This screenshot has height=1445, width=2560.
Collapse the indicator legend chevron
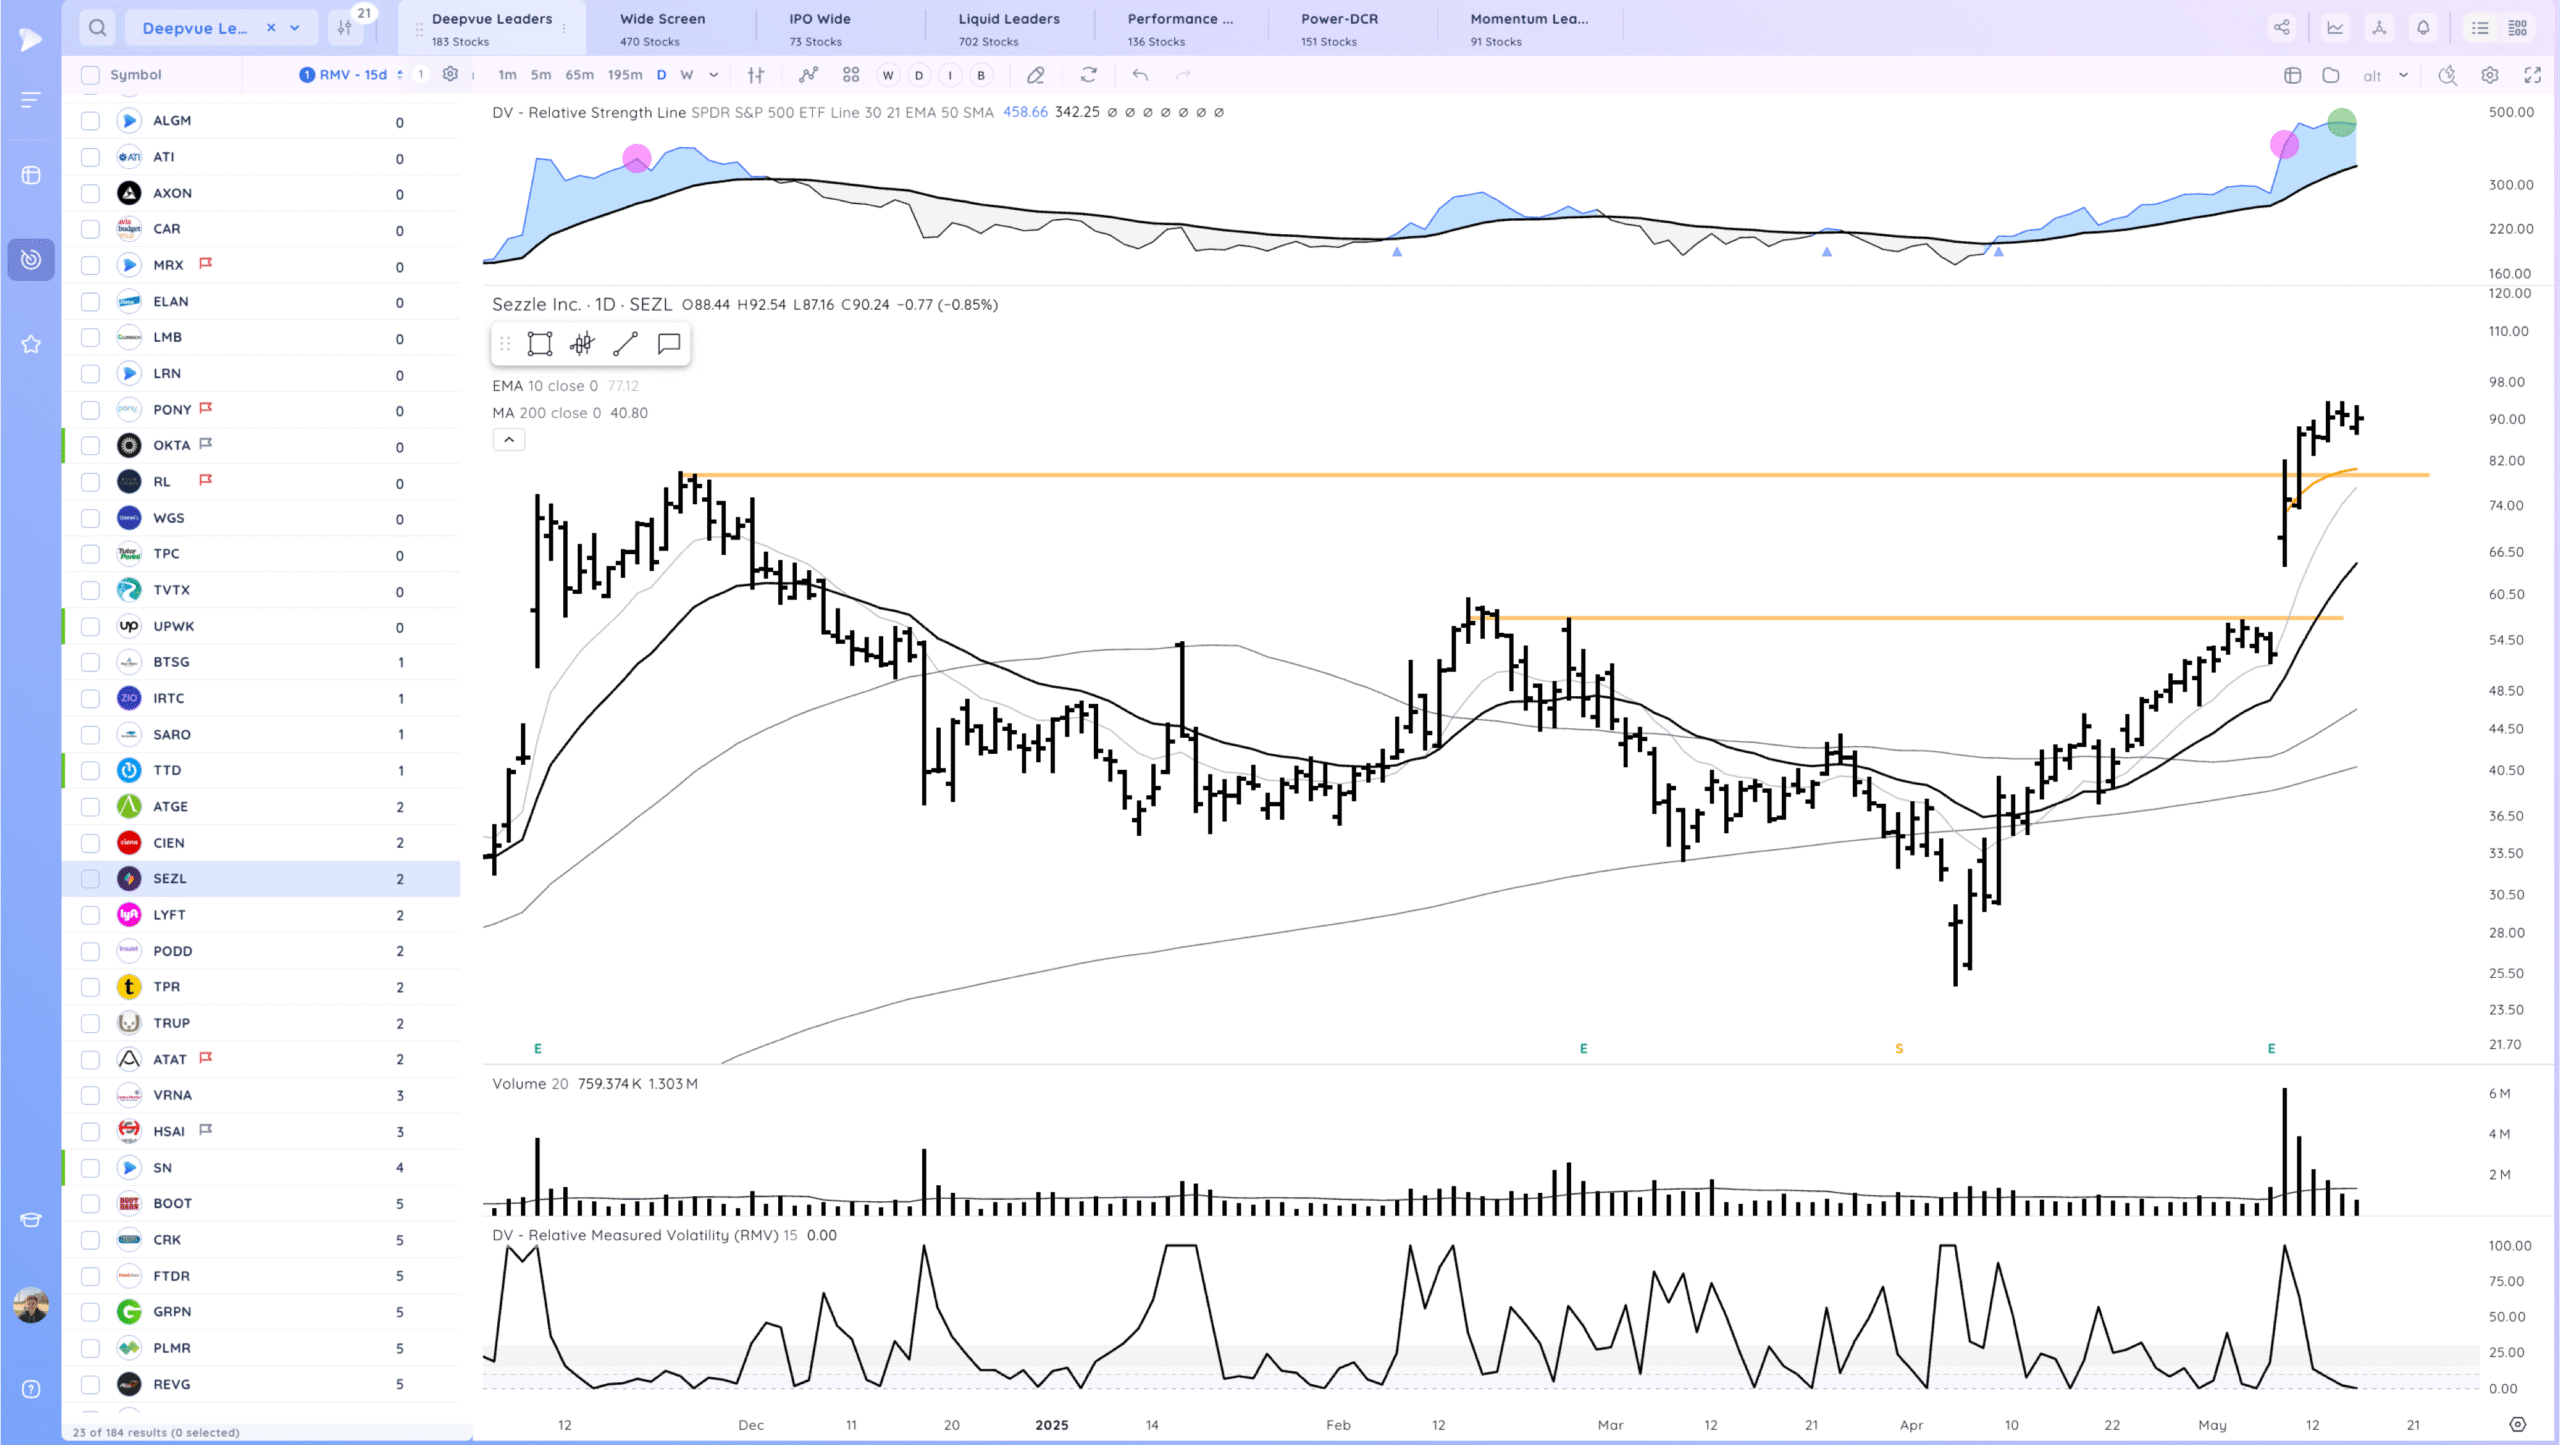click(x=509, y=440)
